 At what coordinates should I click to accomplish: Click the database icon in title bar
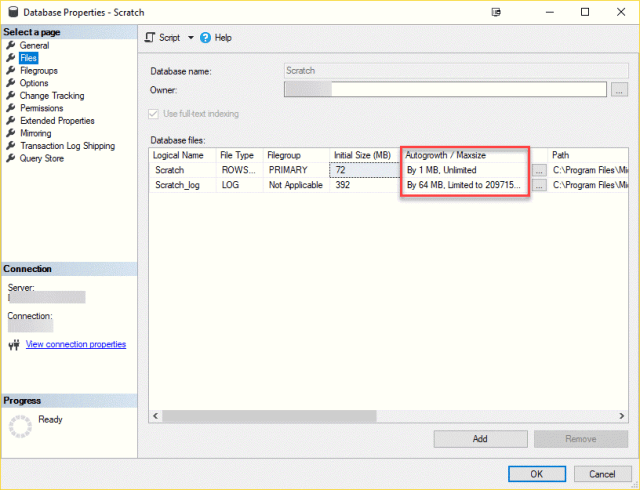tap(13, 12)
